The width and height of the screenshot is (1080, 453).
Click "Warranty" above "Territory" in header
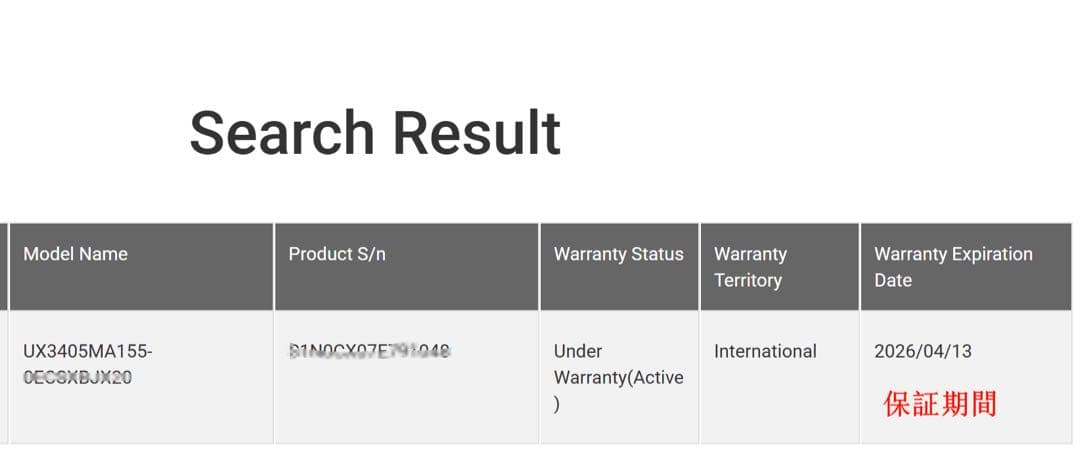(750, 254)
